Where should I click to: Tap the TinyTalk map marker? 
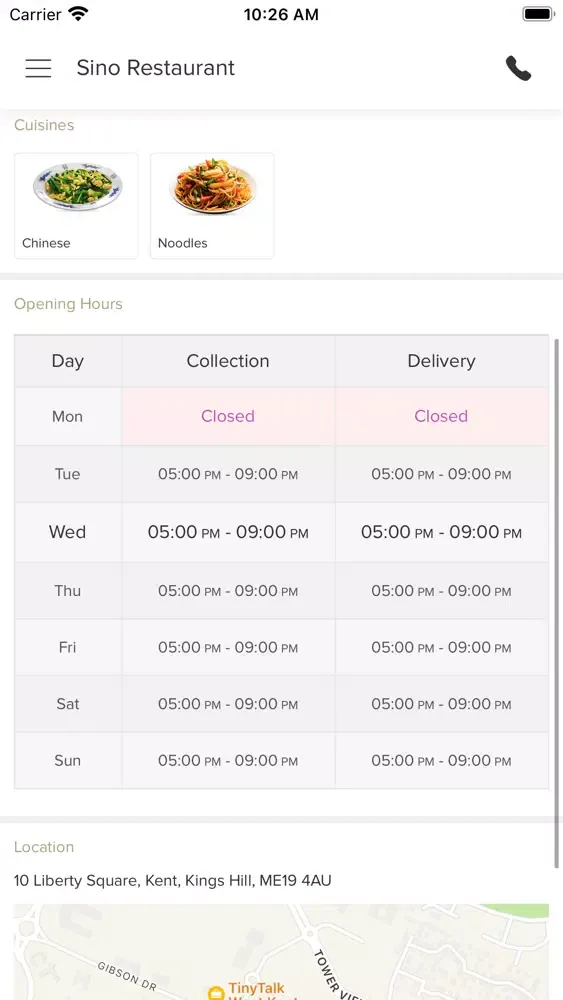pos(217,992)
